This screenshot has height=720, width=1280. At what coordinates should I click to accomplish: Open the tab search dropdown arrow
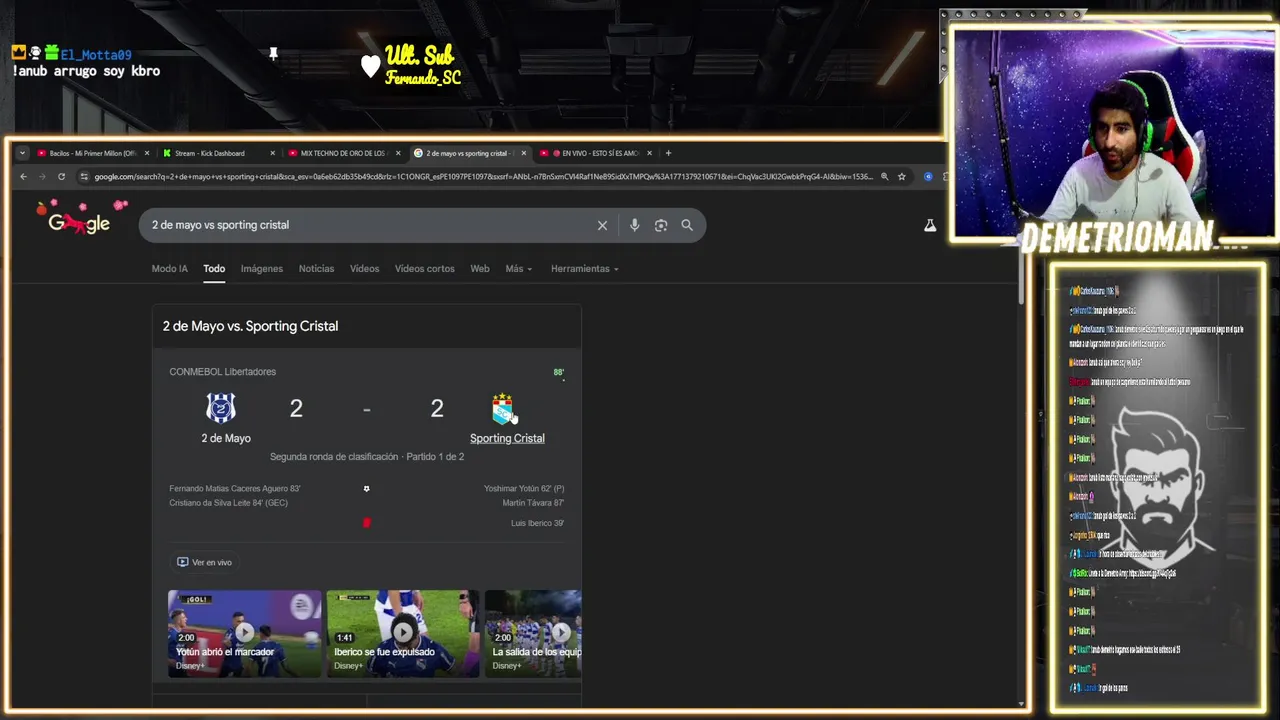(22, 153)
